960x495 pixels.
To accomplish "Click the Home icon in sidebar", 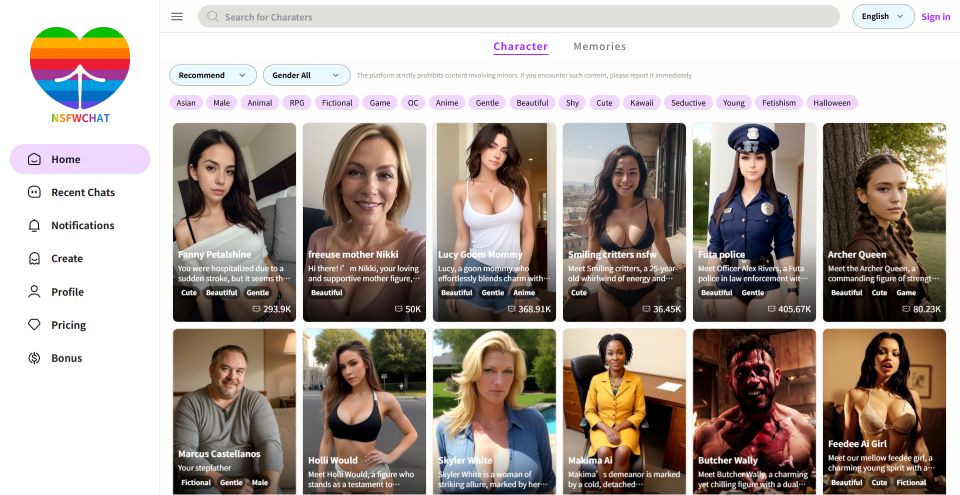I will point(34,159).
